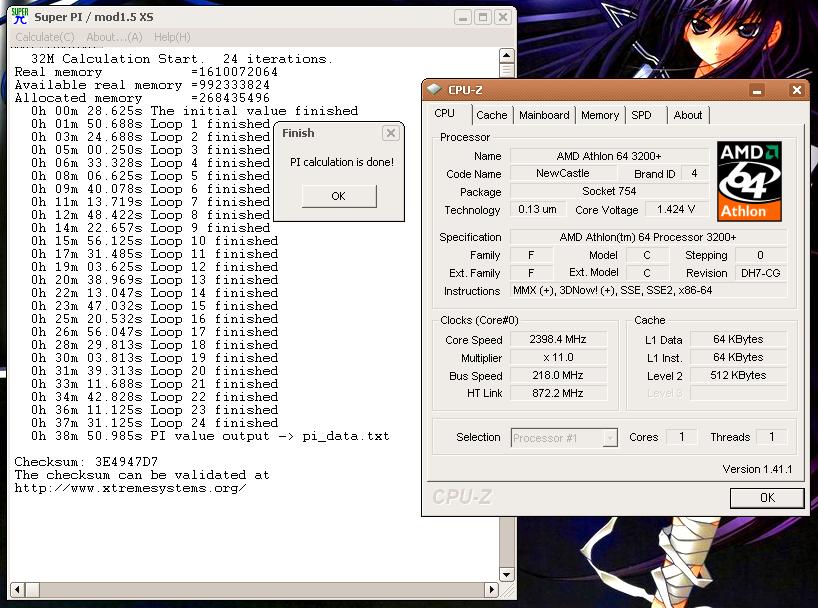This screenshot has height=608, width=818.
Task: Click the initial value finished line
Action: (195, 111)
